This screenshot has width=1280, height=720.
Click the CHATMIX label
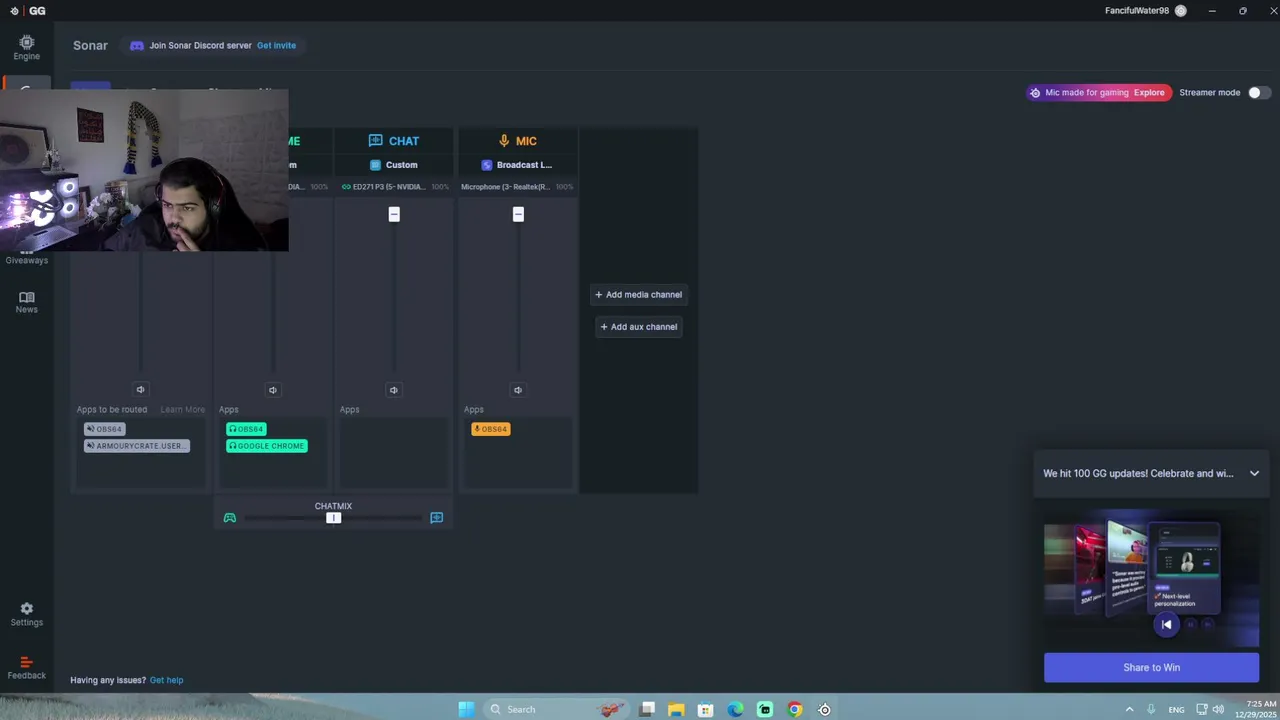pyautogui.click(x=333, y=506)
